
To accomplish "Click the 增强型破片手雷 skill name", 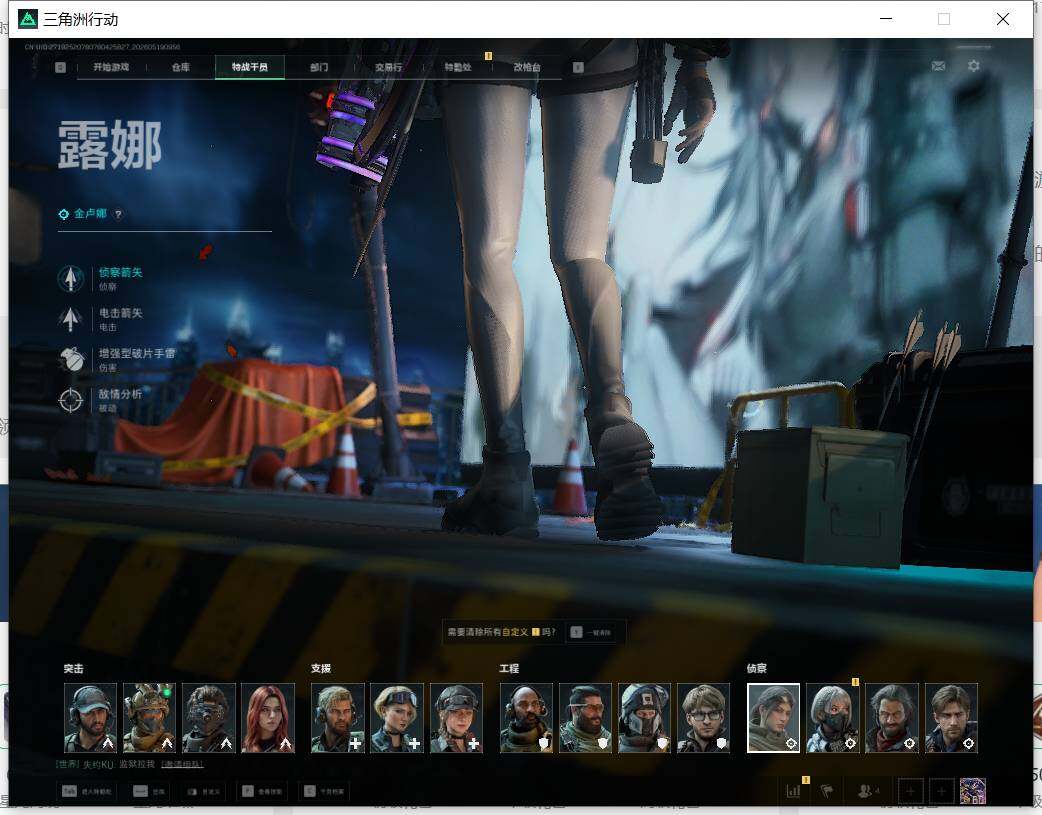I will pos(137,354).
